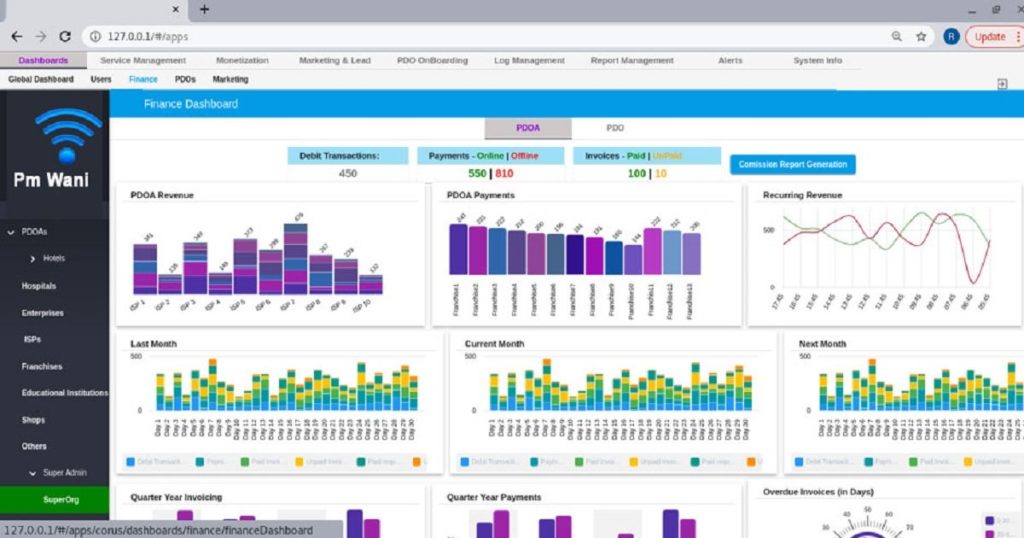The image size is (1024, 538).
Task: Expand the Hotels sidebar item
Action: pyautogui.click(x=33, y=258)
